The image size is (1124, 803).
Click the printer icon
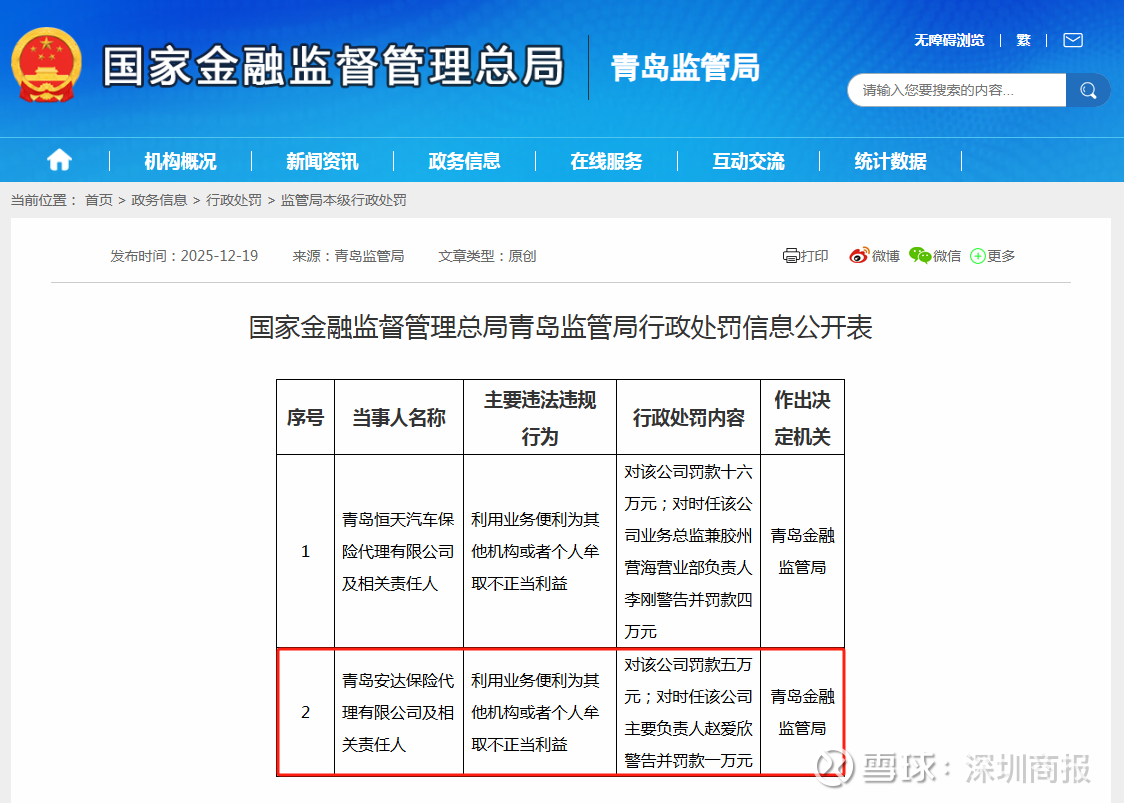(790, 256)
